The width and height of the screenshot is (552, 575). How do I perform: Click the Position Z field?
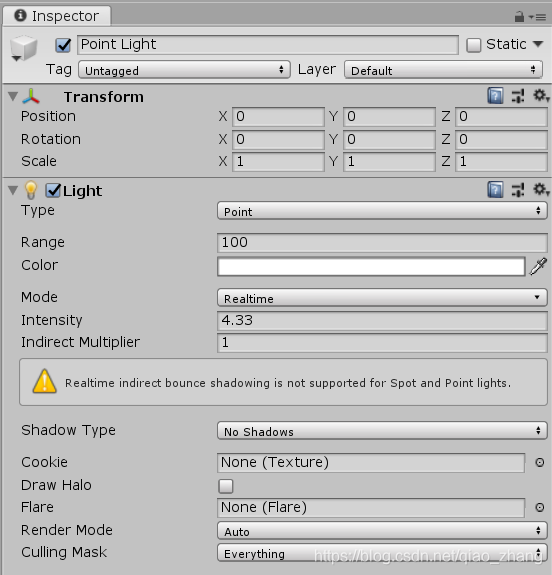click(x=501, y=117)
